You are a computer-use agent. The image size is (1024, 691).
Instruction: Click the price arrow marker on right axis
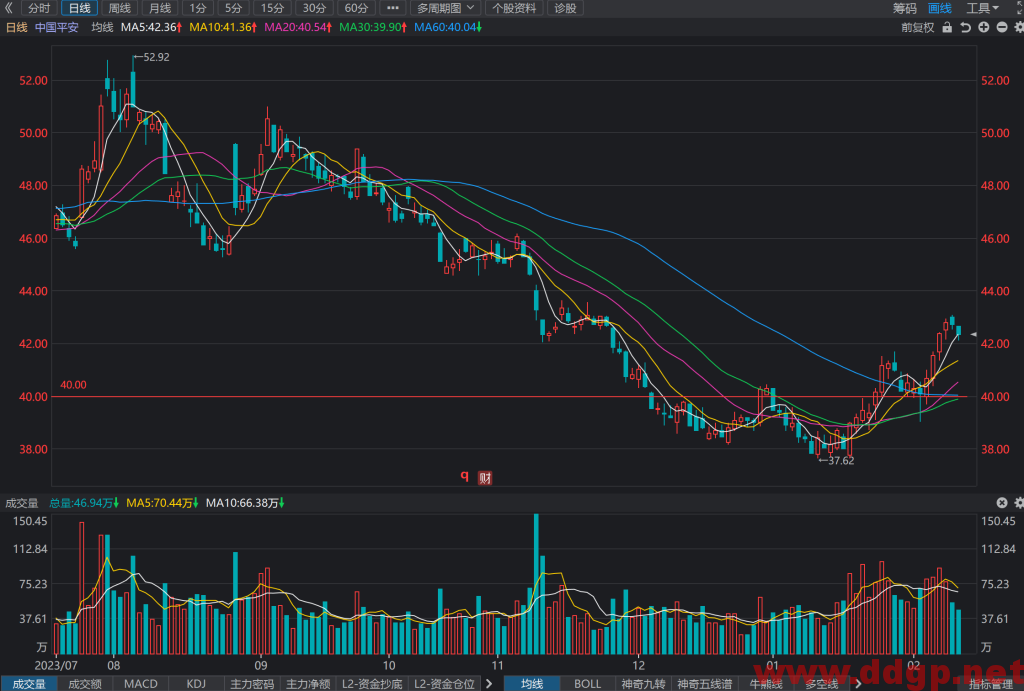(x=973, y=334)
